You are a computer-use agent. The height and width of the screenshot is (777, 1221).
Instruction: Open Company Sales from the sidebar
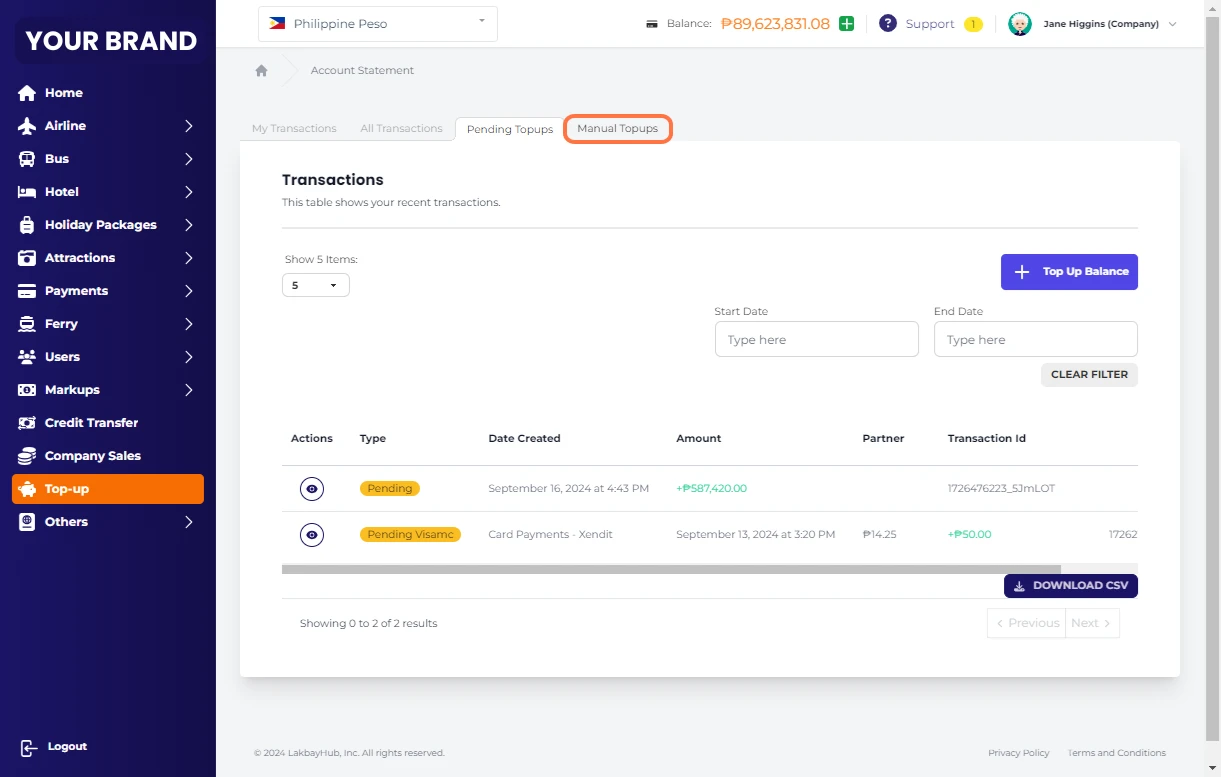(x=92, y=456)
